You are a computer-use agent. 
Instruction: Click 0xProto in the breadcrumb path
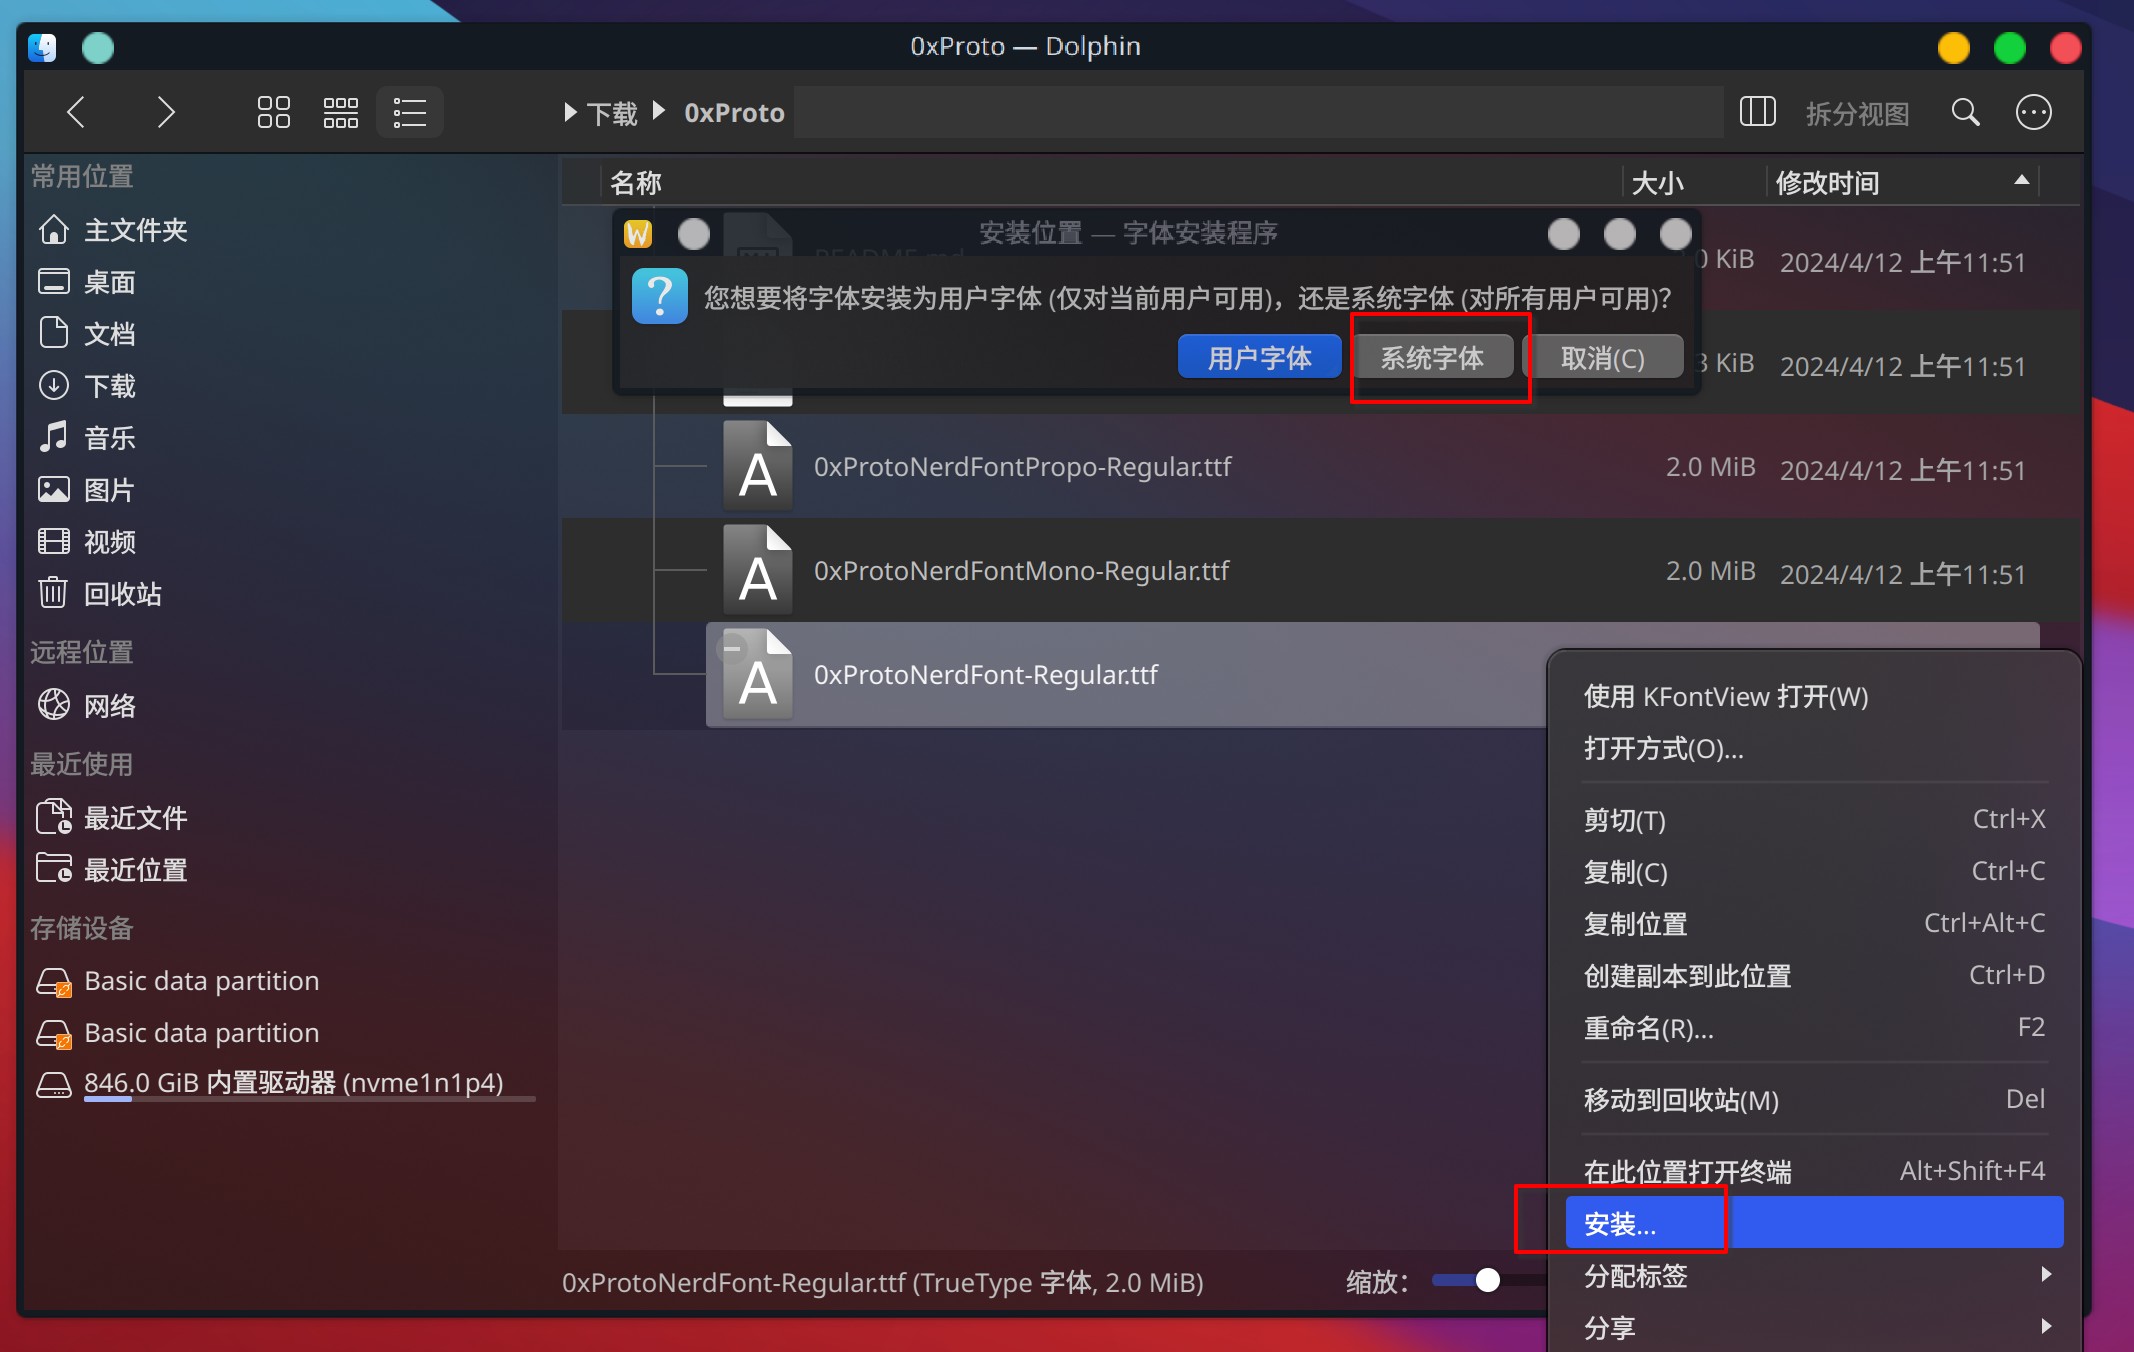(734, 113)
